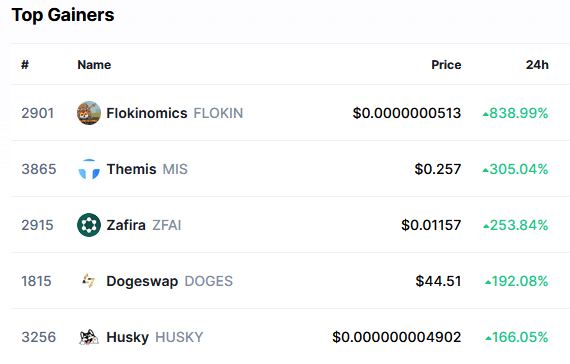Click the Husky dog logo icon
Viewport: 570px width, 364px height.
pos(89,337)
